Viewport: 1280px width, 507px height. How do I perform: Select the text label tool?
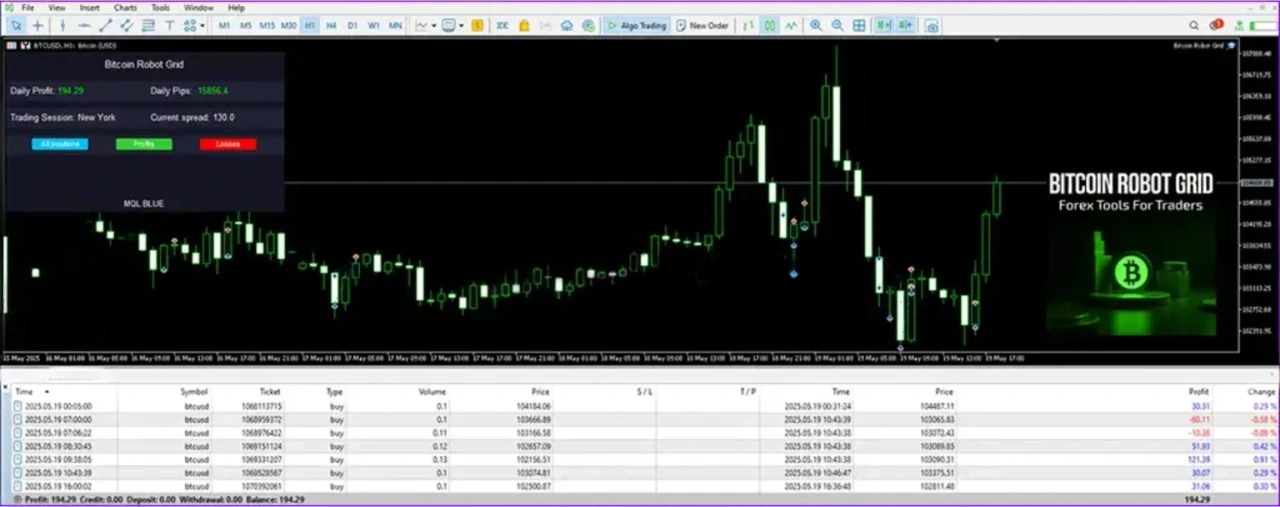170,26
